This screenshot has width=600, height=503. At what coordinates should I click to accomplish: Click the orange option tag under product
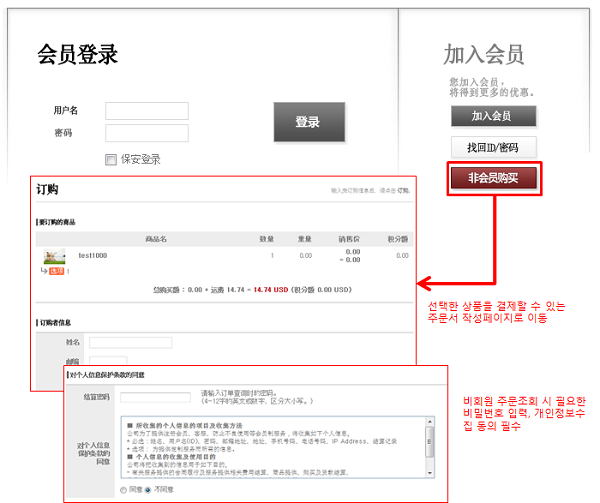(x=57, y=271)
